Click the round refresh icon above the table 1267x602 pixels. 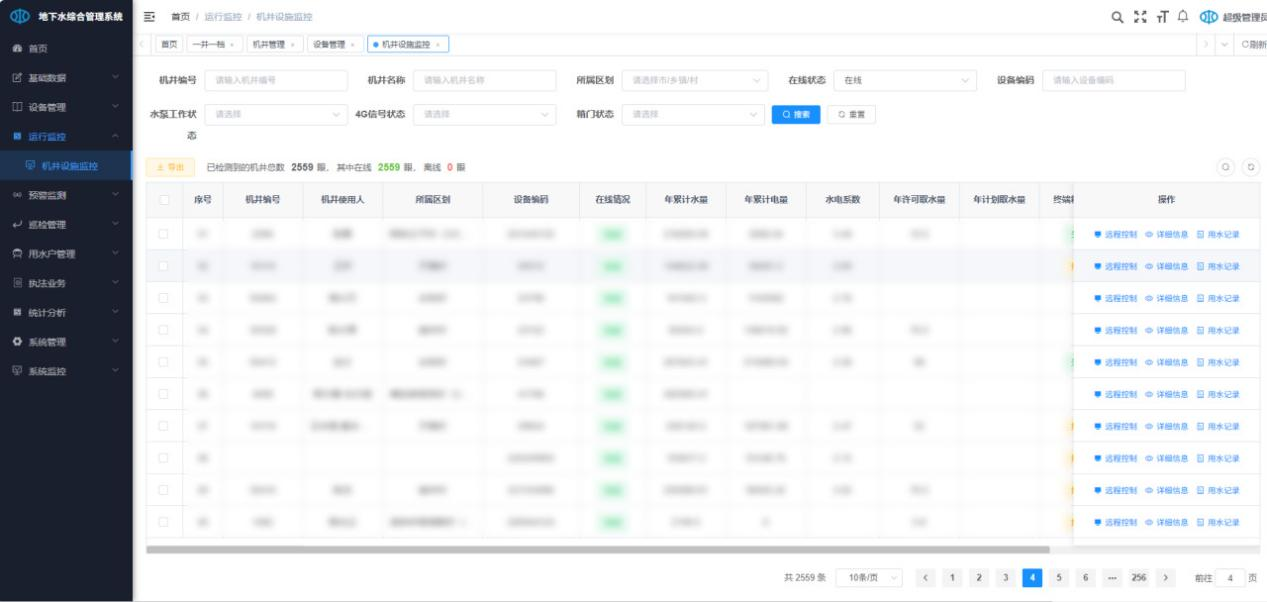(x=1250, y=167)
